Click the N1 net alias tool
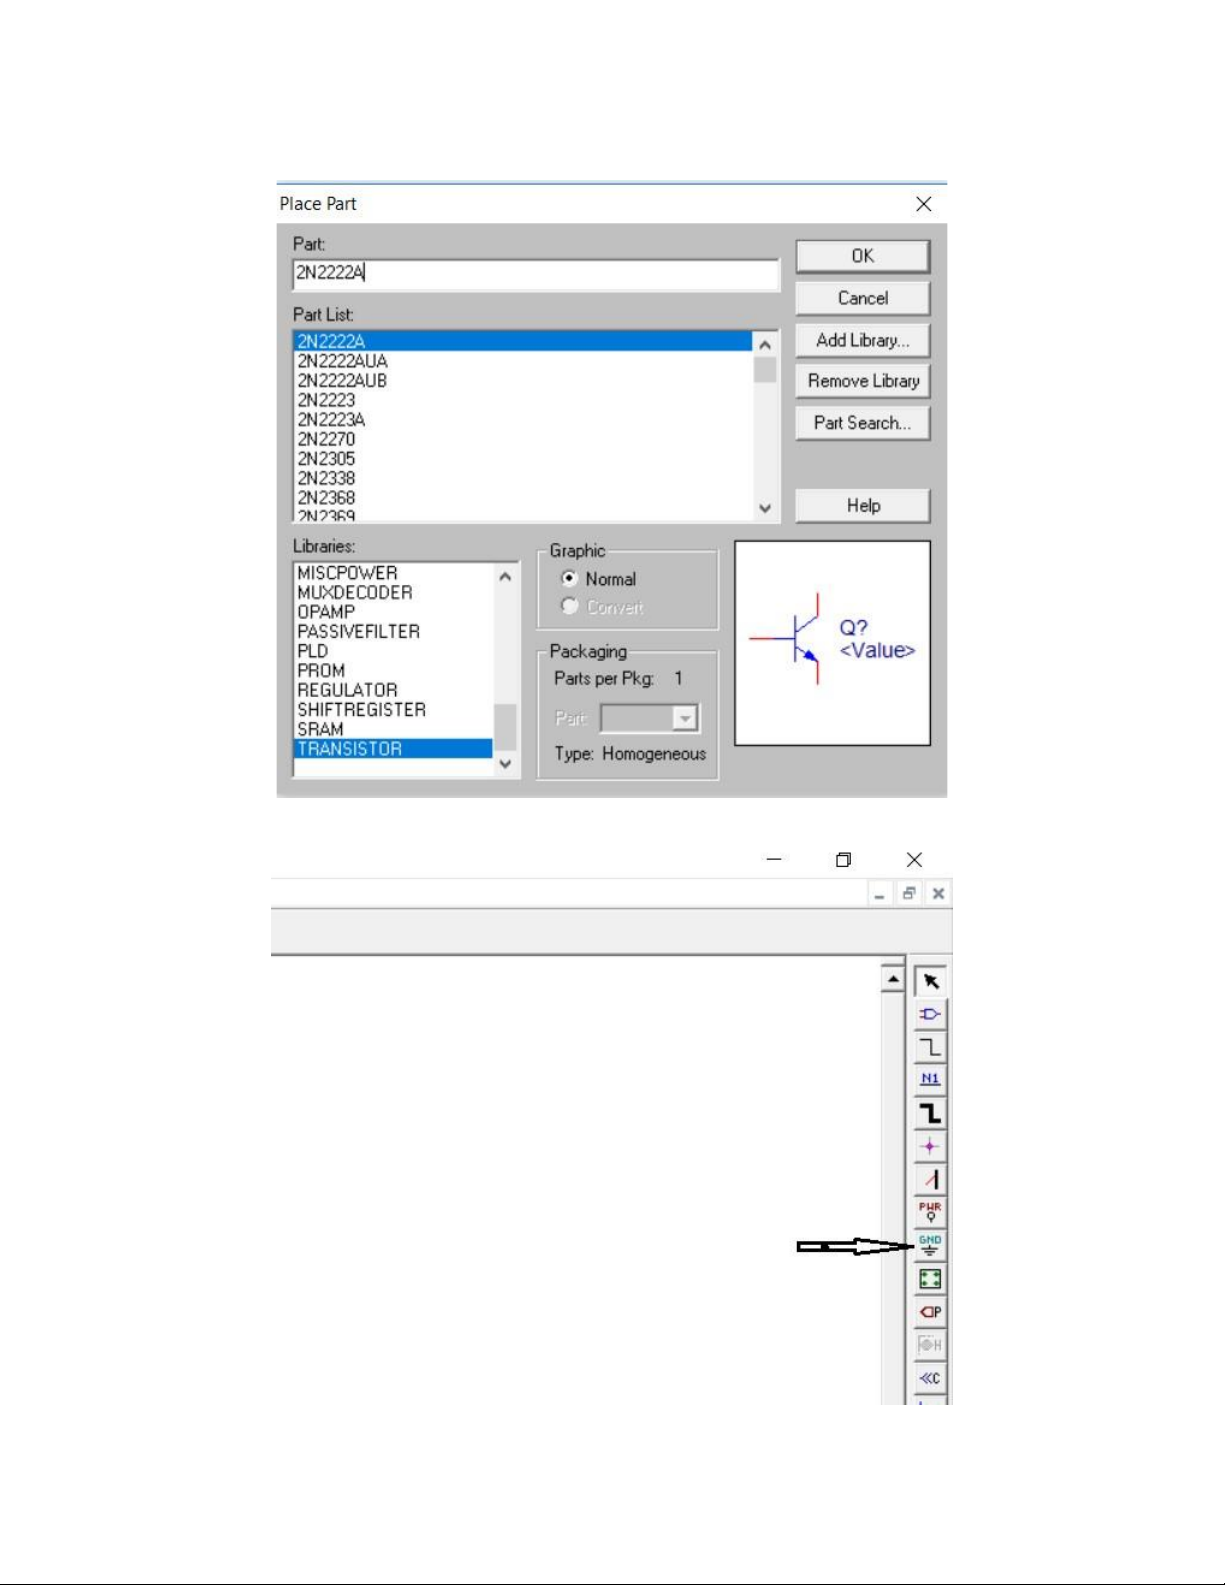This screenshot has width=1225, height=1585. point(930,1079)
